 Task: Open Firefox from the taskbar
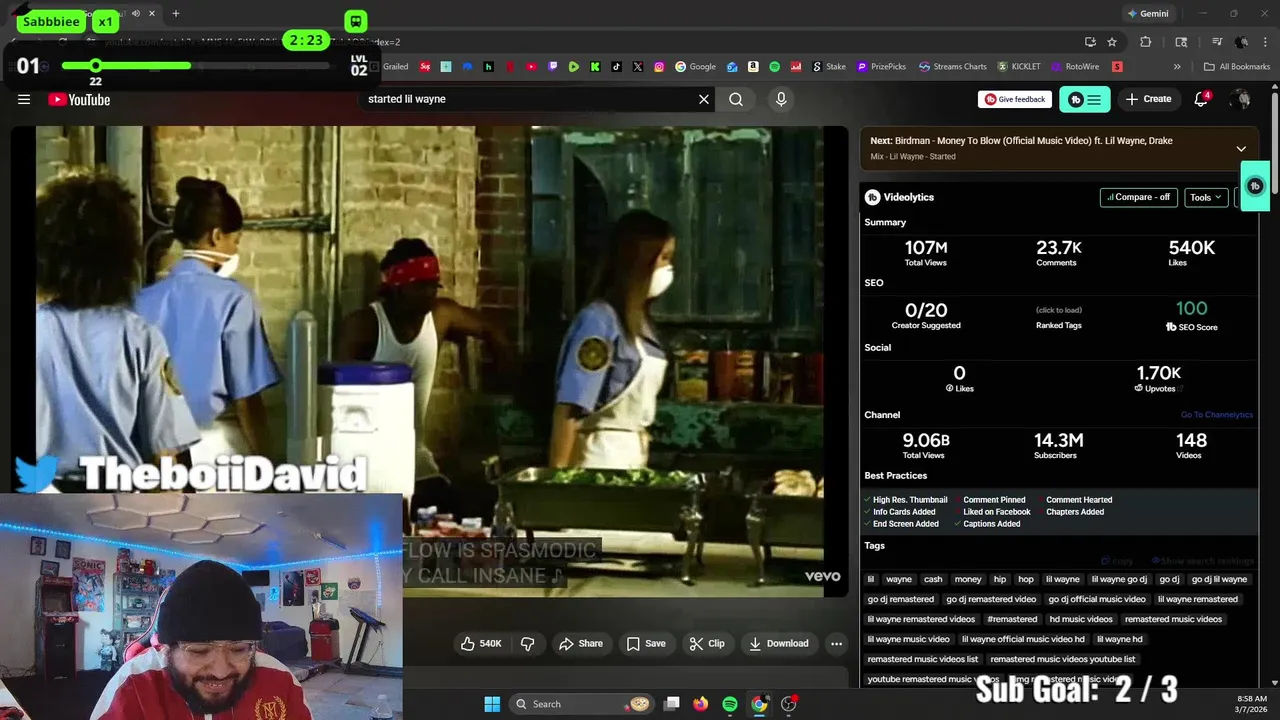pyautogui.click(x=701, y=704)
